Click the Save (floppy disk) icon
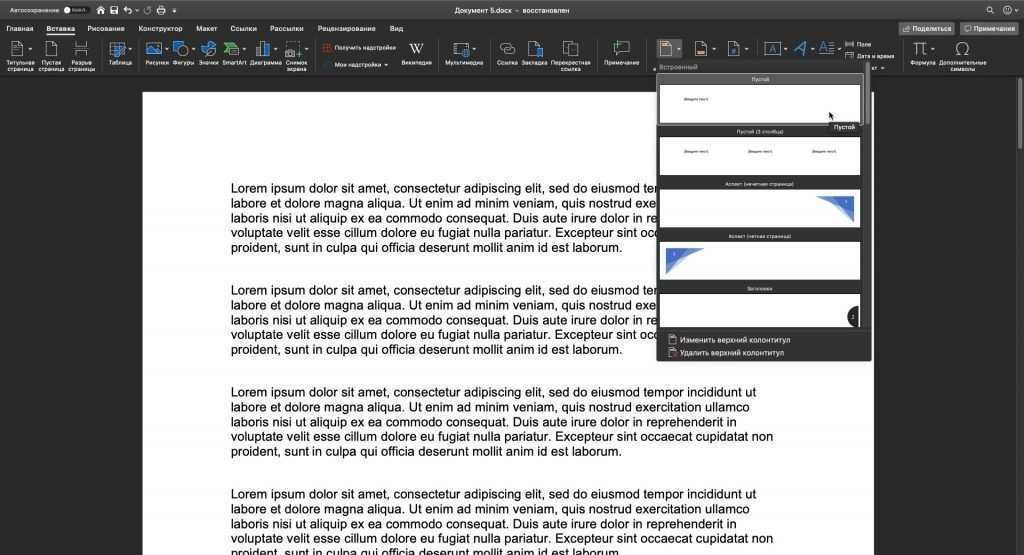 [114, 10]
